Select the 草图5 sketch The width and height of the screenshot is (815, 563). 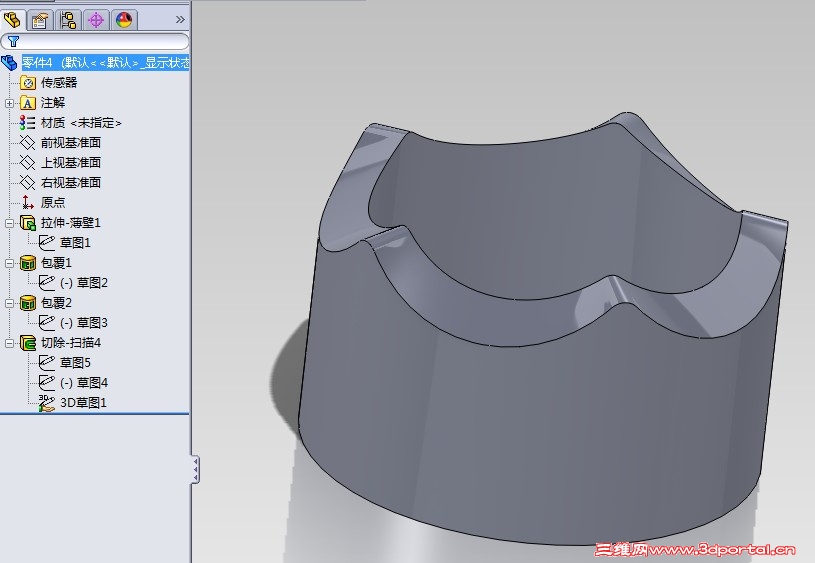(x=75, y=362)
